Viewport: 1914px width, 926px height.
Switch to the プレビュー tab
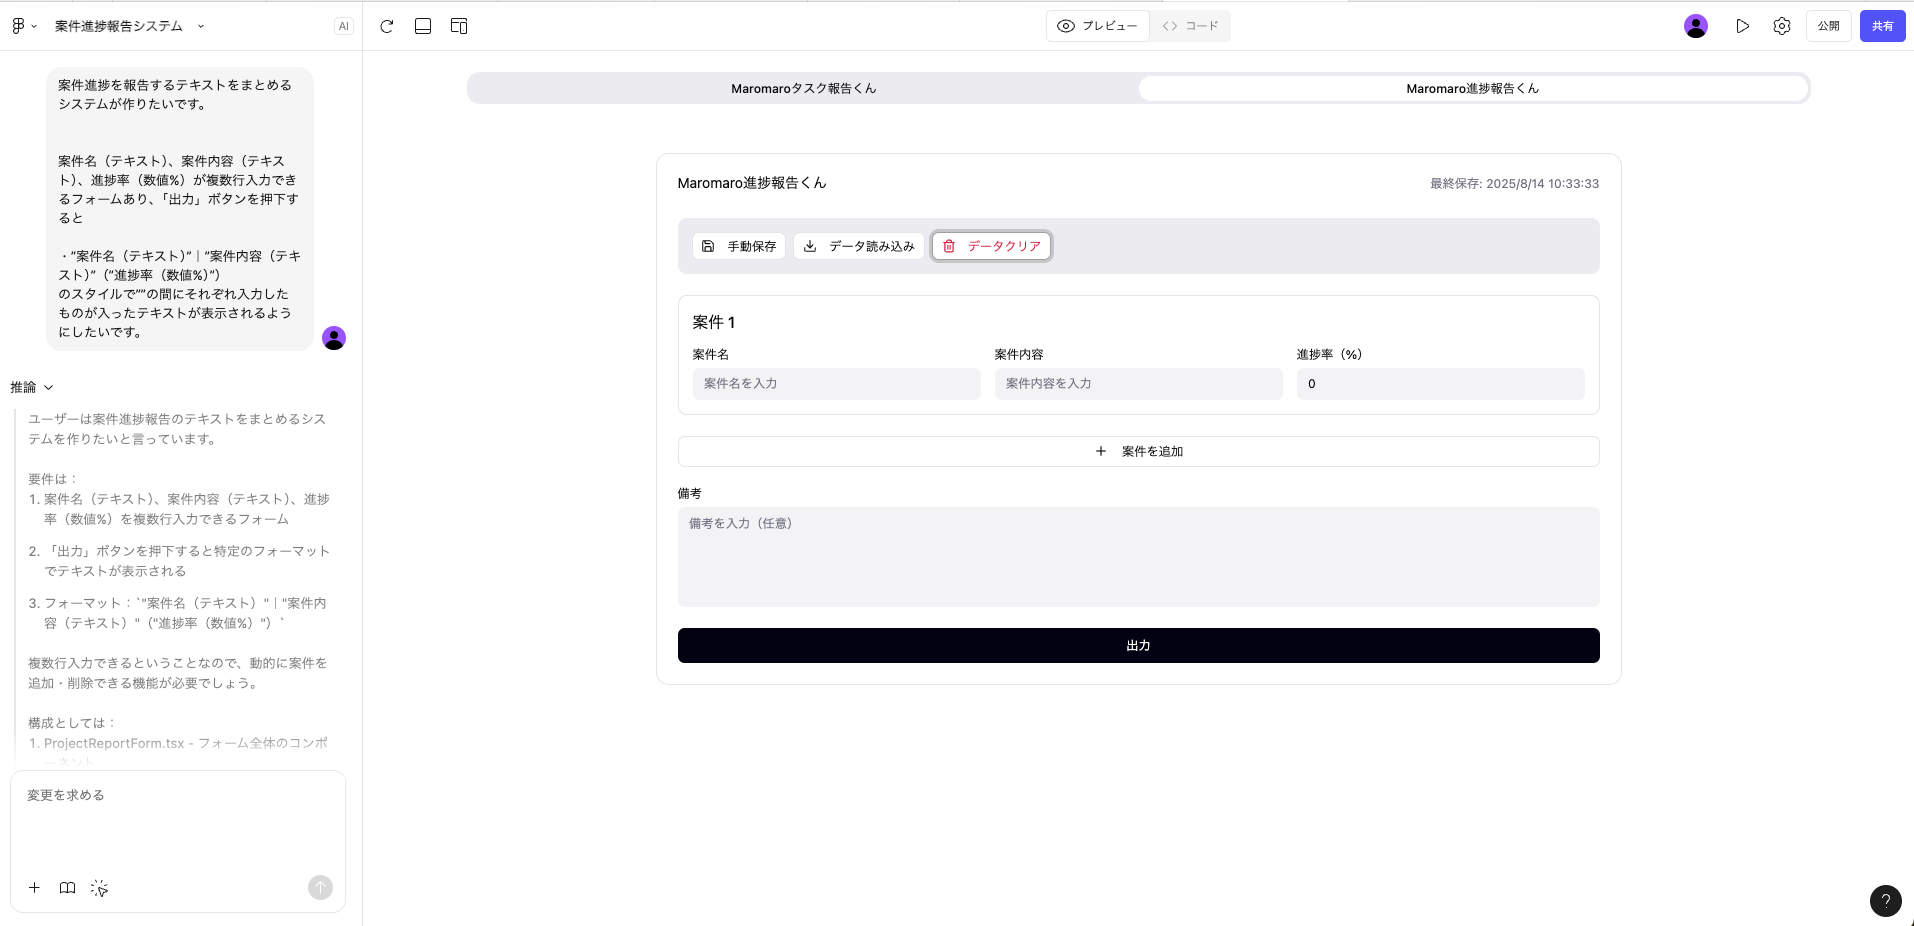[1098, 26]
